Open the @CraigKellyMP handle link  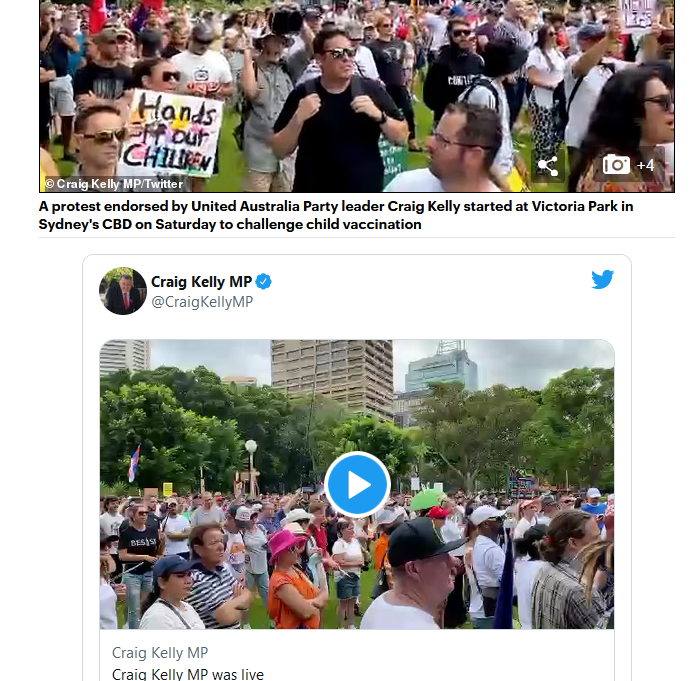[202, 302]
